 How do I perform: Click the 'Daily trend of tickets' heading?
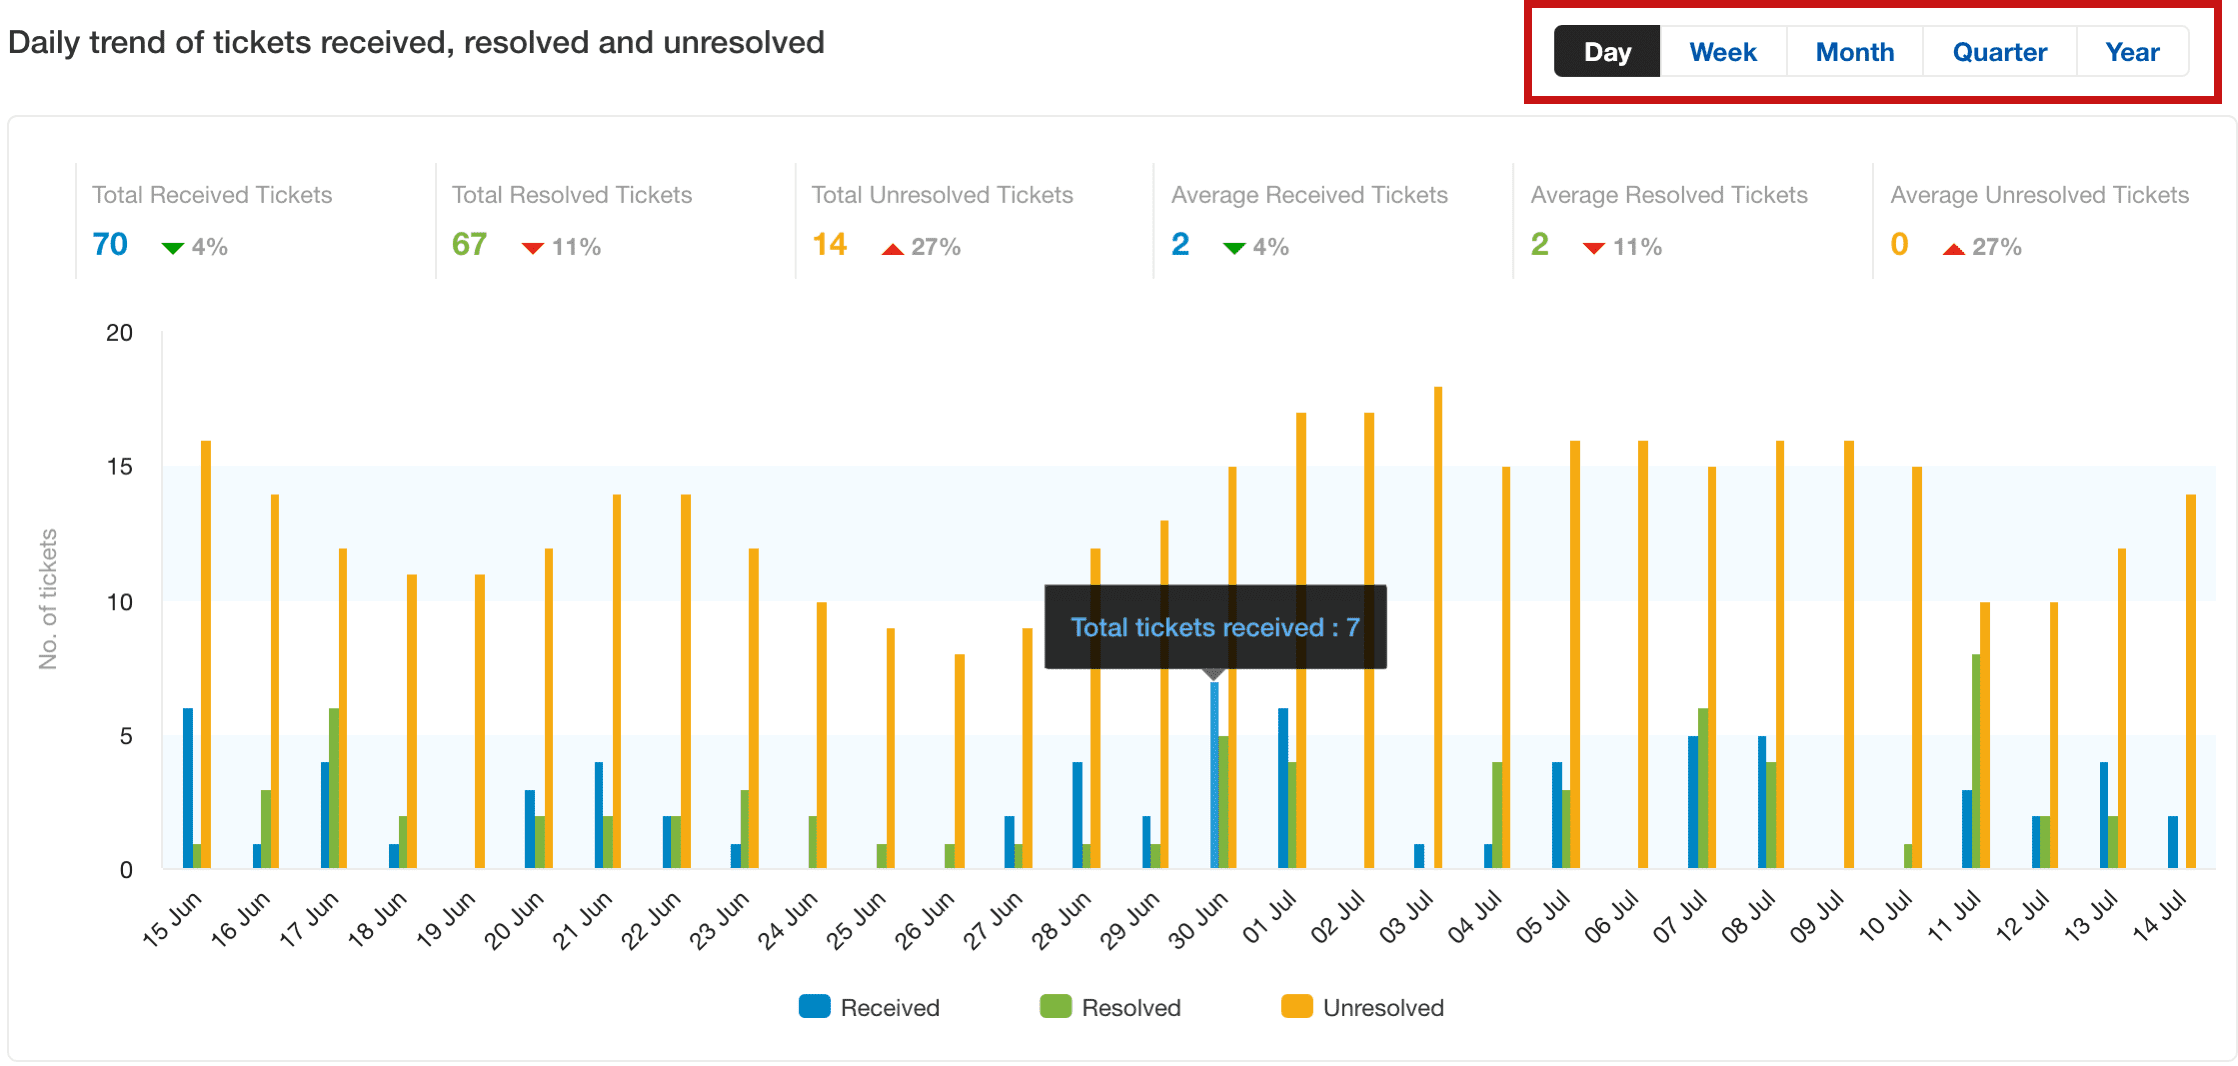click(x=416, y=42)
